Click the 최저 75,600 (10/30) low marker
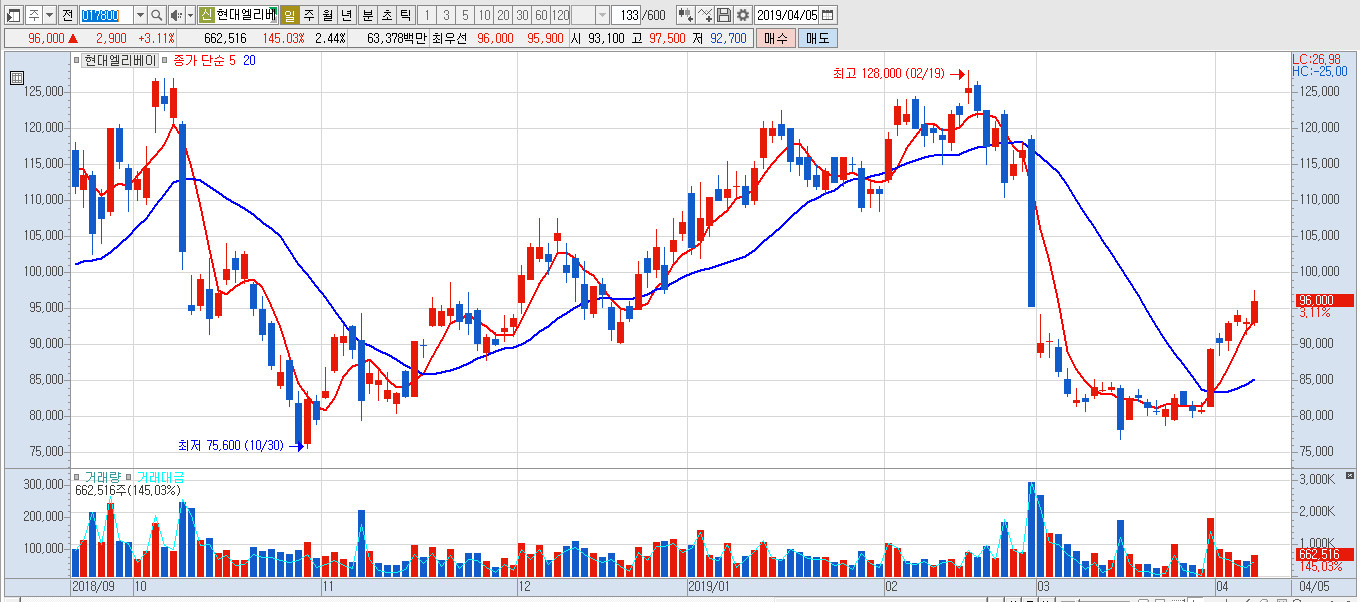 tap(231, 445)
